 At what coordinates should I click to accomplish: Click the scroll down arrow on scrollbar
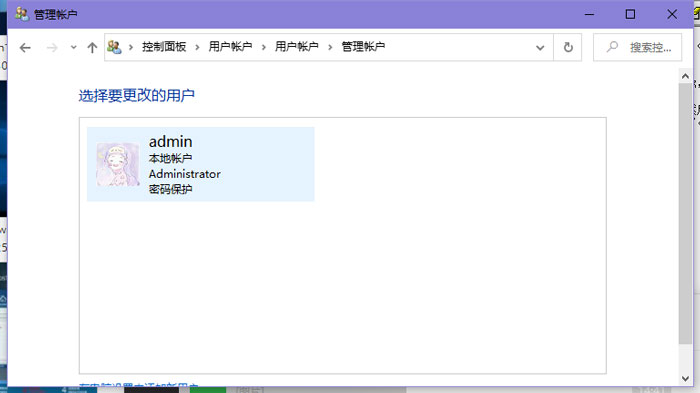click(x=685, y=379)
